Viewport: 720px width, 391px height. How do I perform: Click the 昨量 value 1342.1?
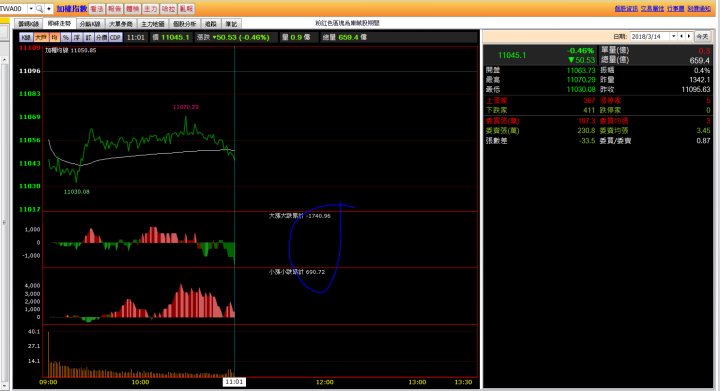click(x=700, y=80)
